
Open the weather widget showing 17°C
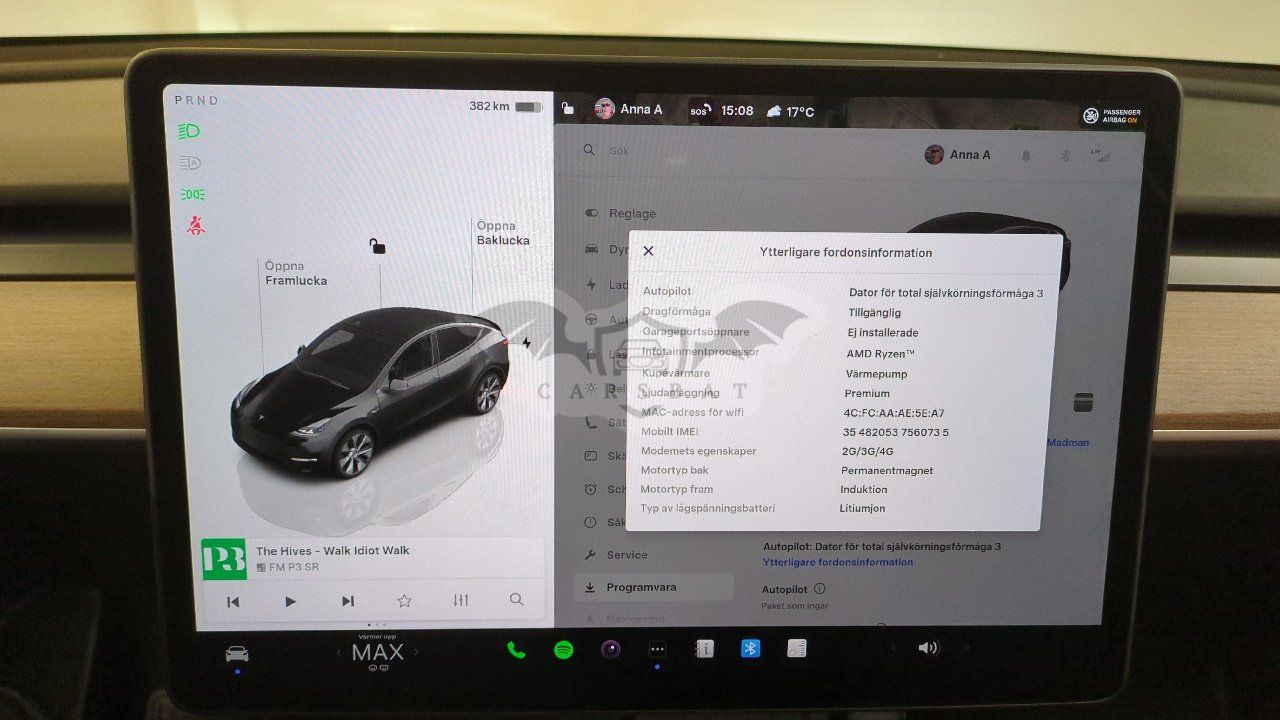(x=790, y=111)
